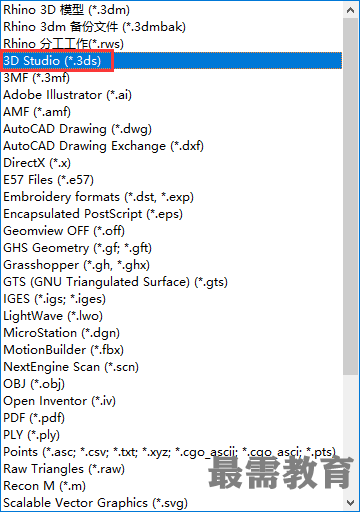The image size is (360, 512).
Task: Select OBJ (*.obj) format
Action: tap(172, 384)
